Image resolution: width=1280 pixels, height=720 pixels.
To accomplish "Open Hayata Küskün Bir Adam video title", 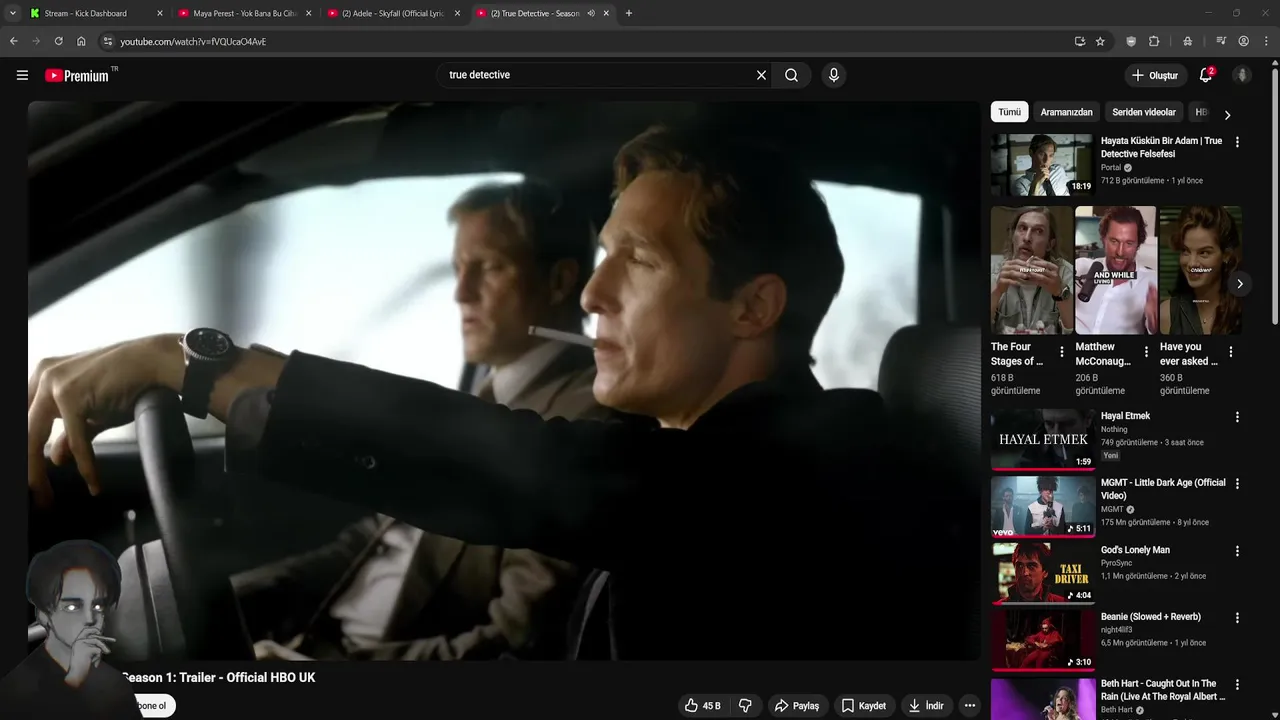I will tap(1161, 147).
